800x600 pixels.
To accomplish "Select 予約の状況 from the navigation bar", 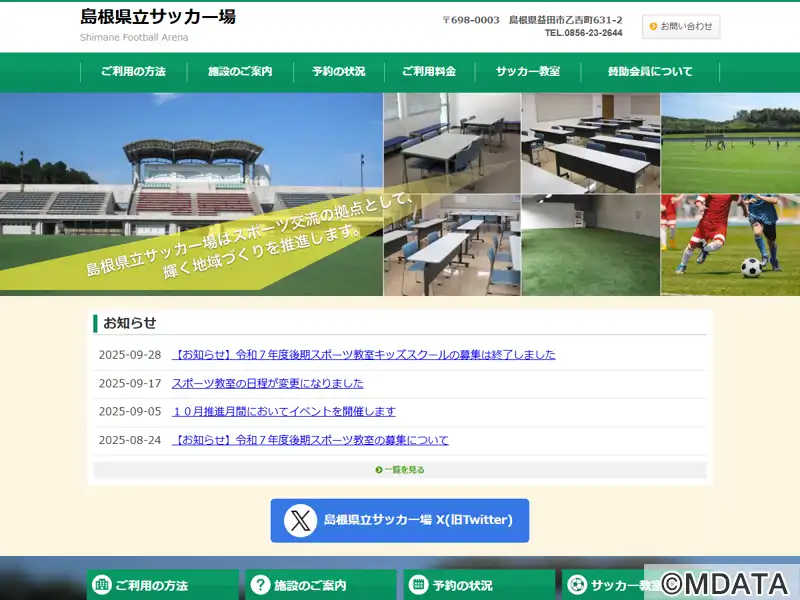I will pyautogui.click(x=338, y=72).
